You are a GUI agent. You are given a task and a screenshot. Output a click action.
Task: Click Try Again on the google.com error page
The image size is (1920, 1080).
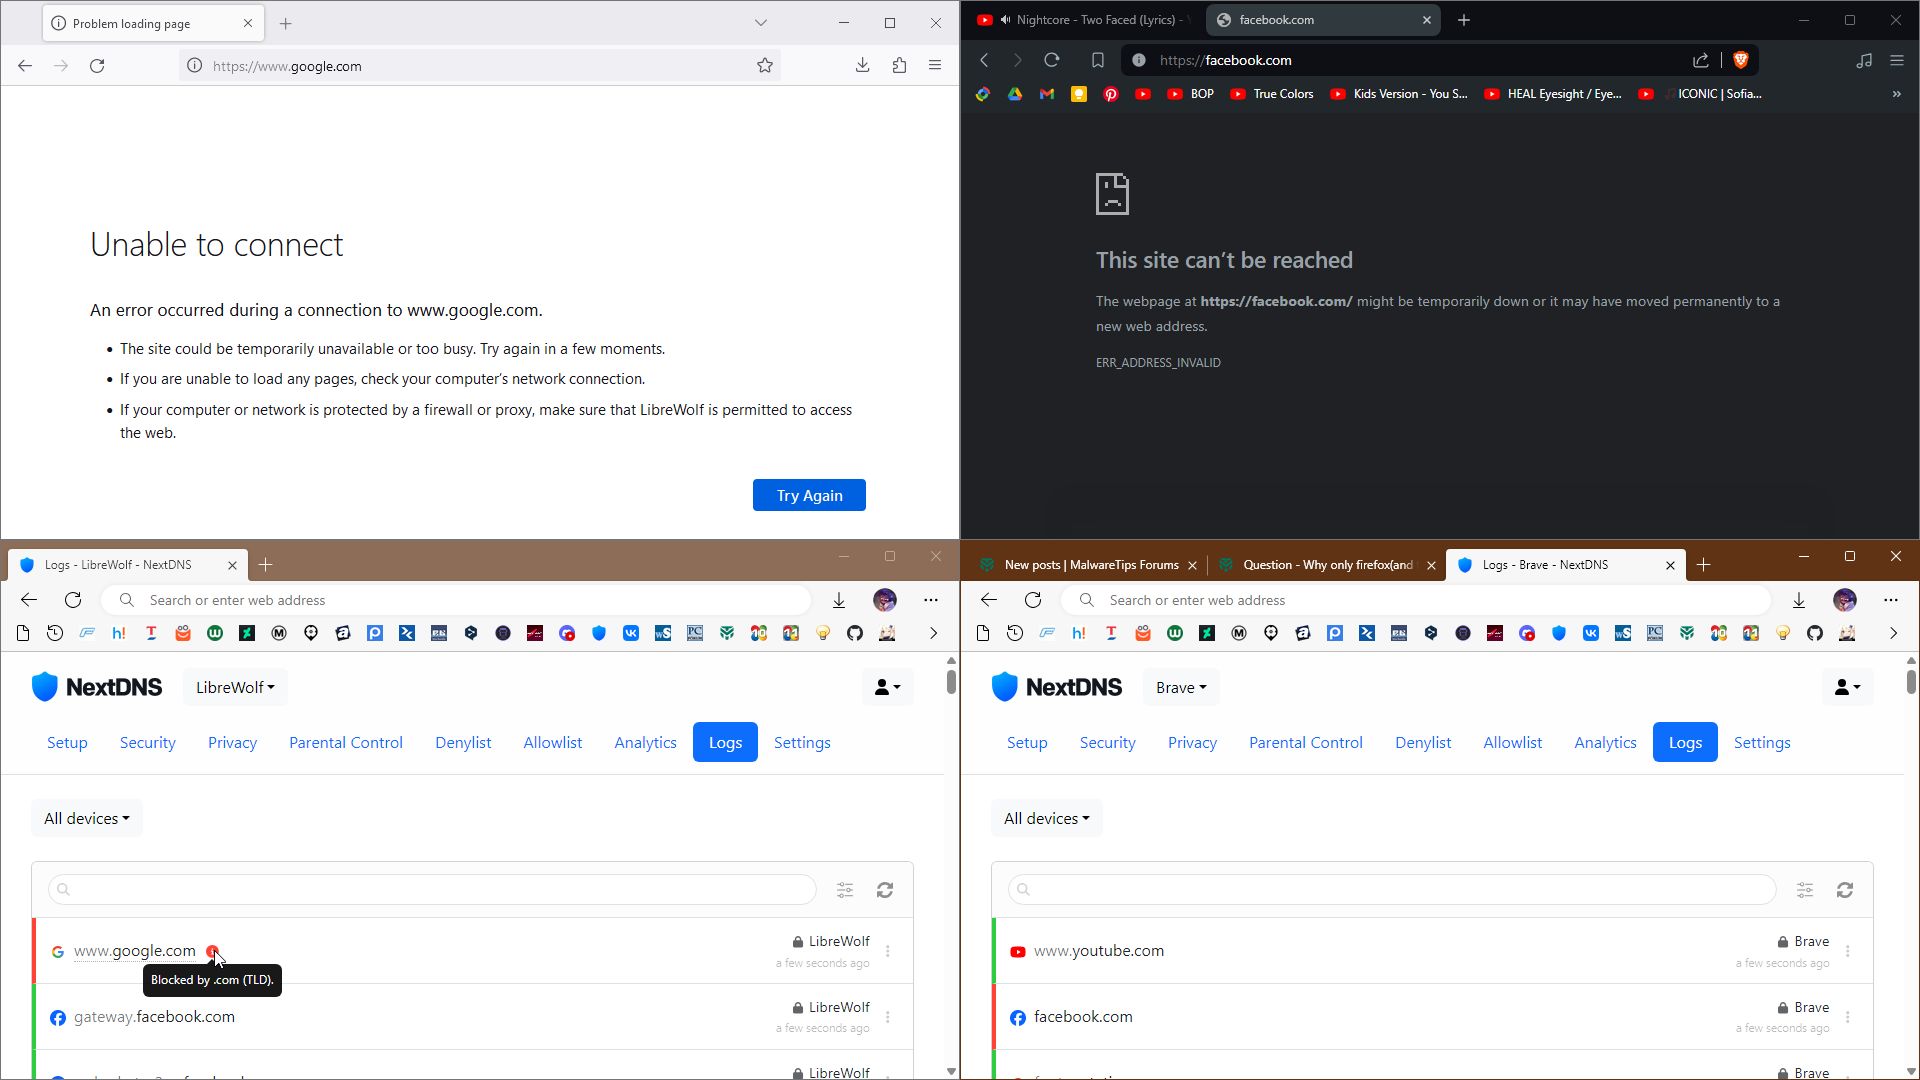(809, 495)
